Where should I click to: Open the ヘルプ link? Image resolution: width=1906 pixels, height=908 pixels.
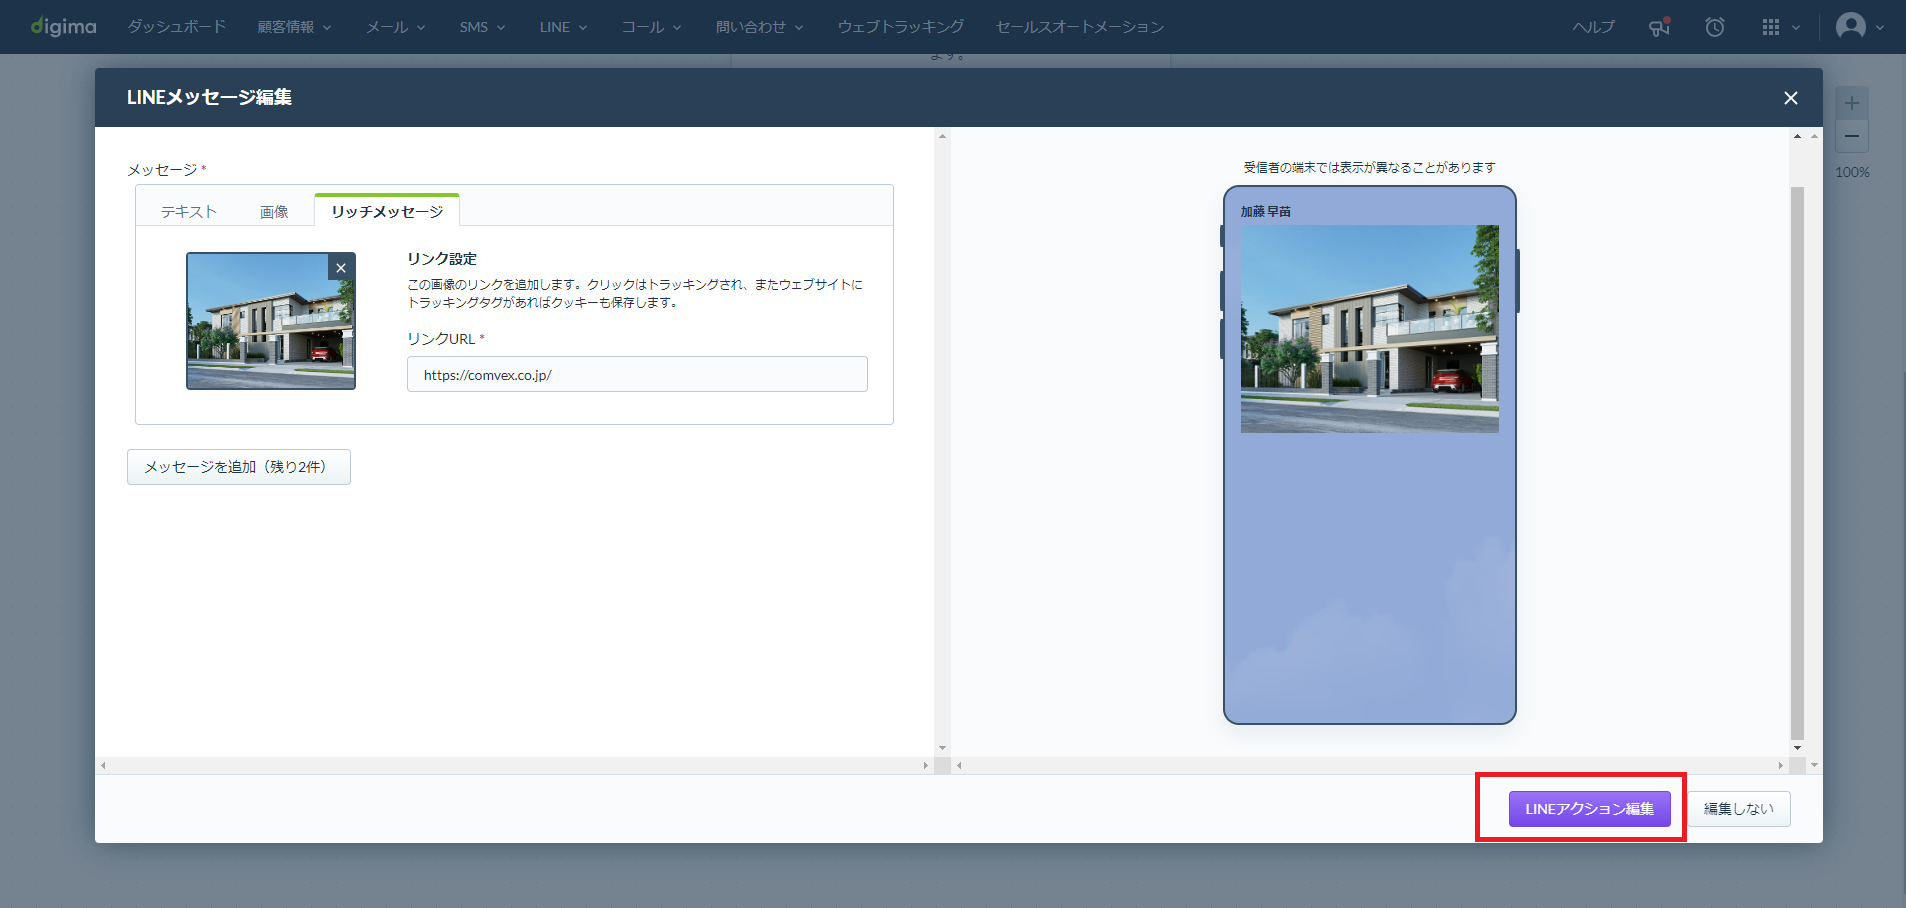(1594, 27)
